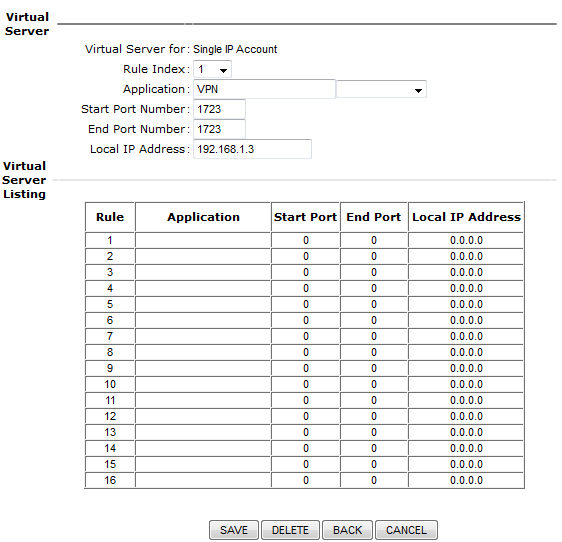This screenshot has height=542, width=562.
Task: Open the Rule Index dropdown
Action: 212,69
